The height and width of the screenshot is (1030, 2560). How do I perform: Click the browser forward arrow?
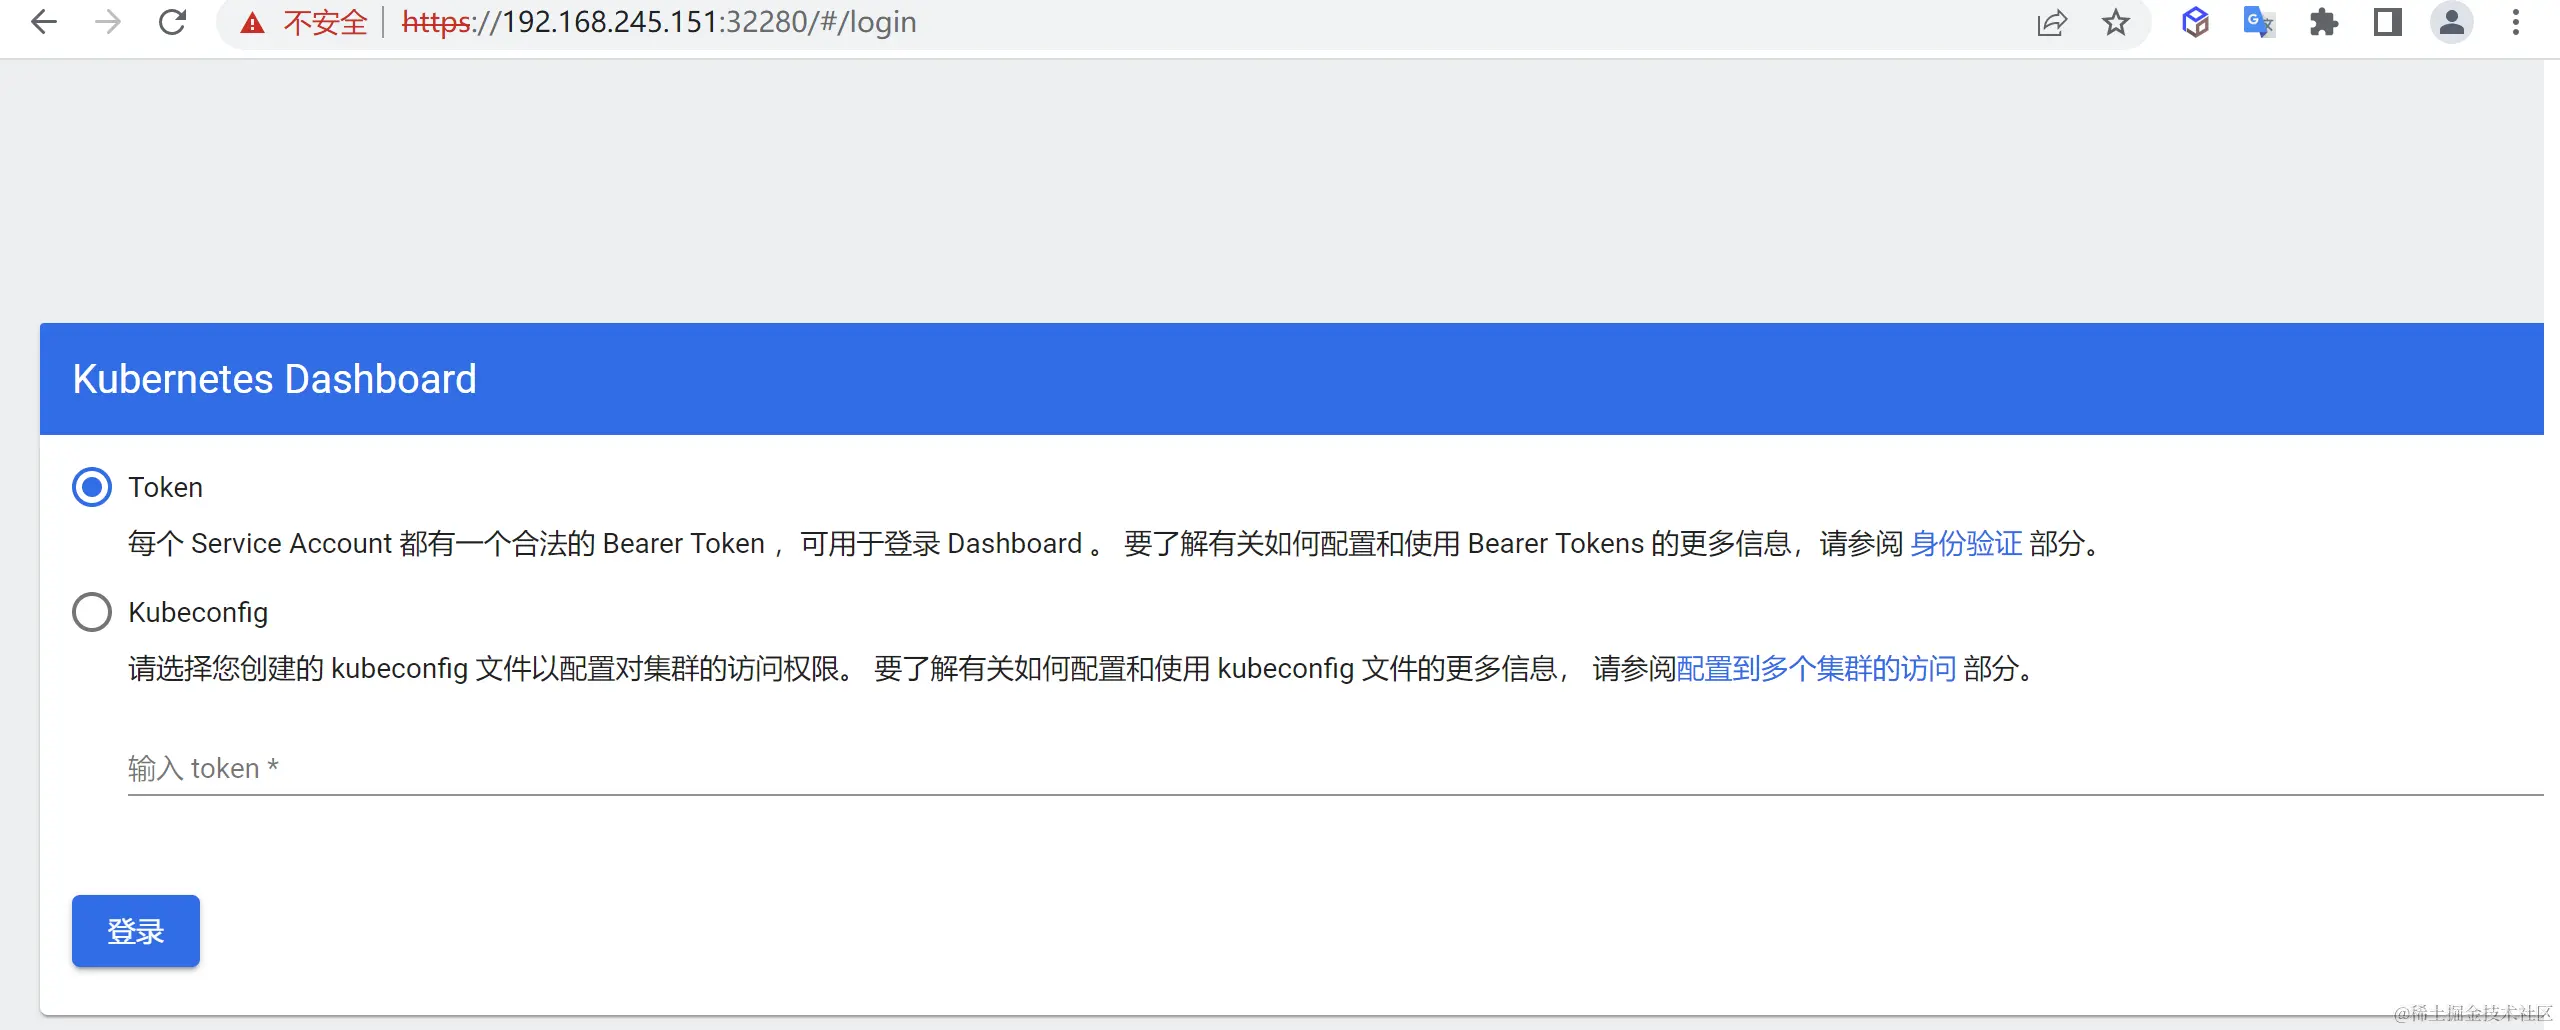[x=107, y=22]
